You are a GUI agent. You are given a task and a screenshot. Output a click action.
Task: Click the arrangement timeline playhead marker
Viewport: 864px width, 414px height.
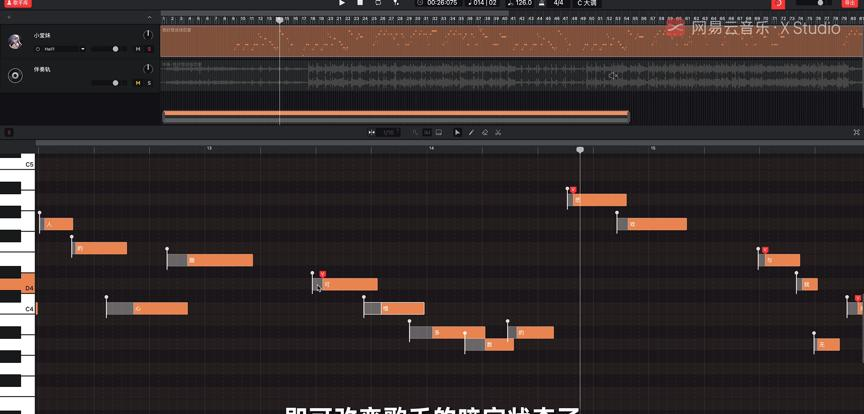point(279,20)
